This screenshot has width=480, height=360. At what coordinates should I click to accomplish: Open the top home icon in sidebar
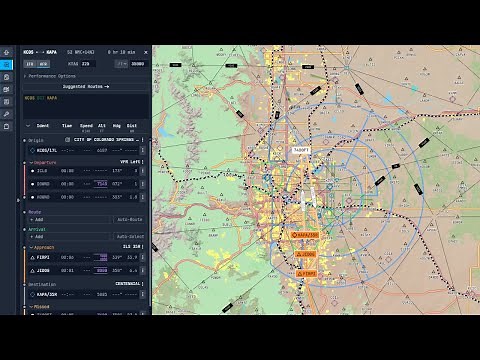pyautogui.click(x=6, y=53)
